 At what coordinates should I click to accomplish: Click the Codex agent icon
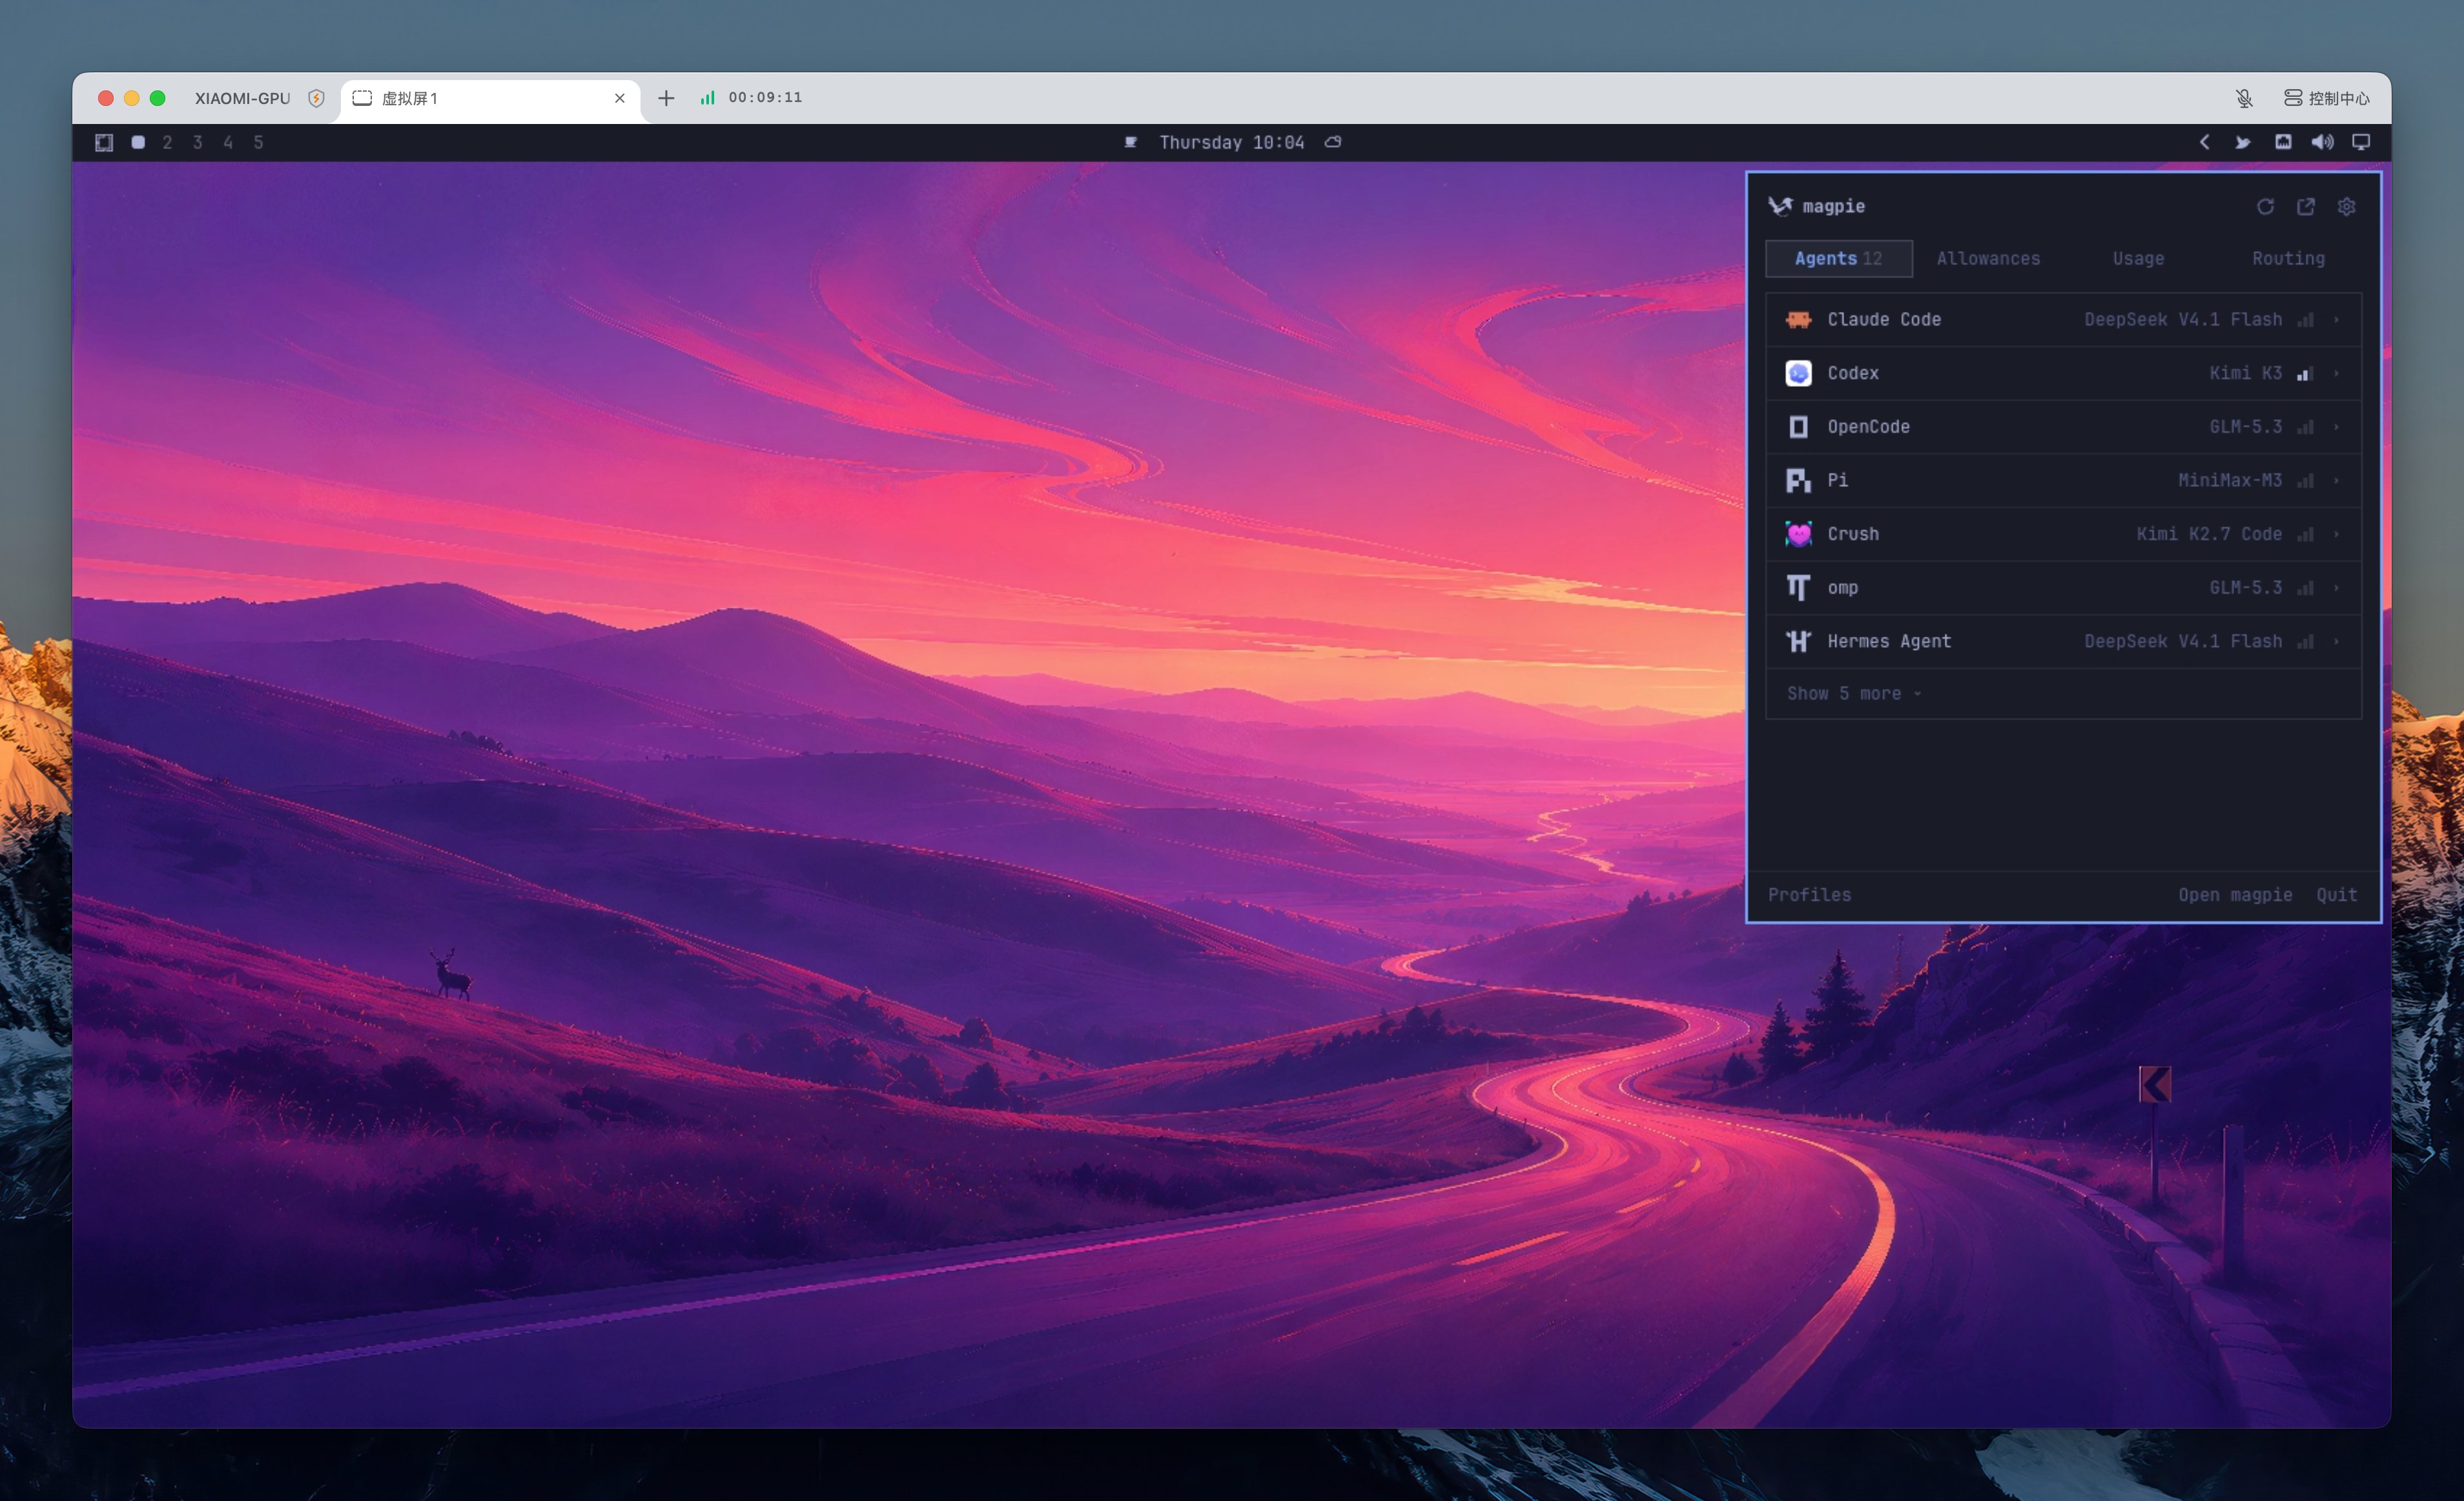(1798, 373)
